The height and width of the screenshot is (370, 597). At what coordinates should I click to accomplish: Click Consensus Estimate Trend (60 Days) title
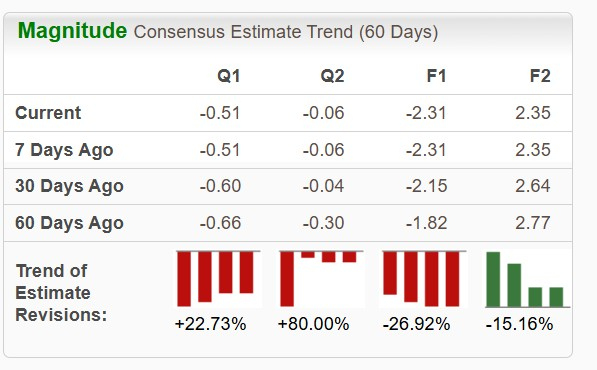tap(286, 32)
